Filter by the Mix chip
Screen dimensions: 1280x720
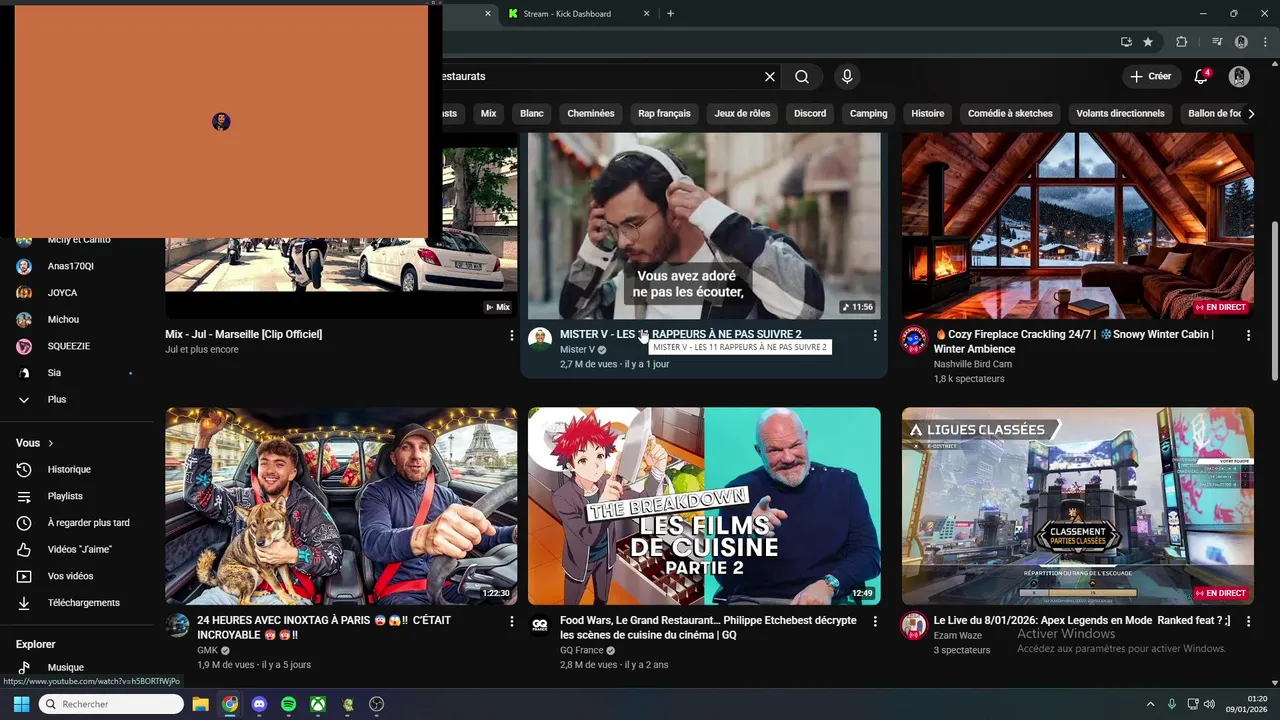point(488,114)
